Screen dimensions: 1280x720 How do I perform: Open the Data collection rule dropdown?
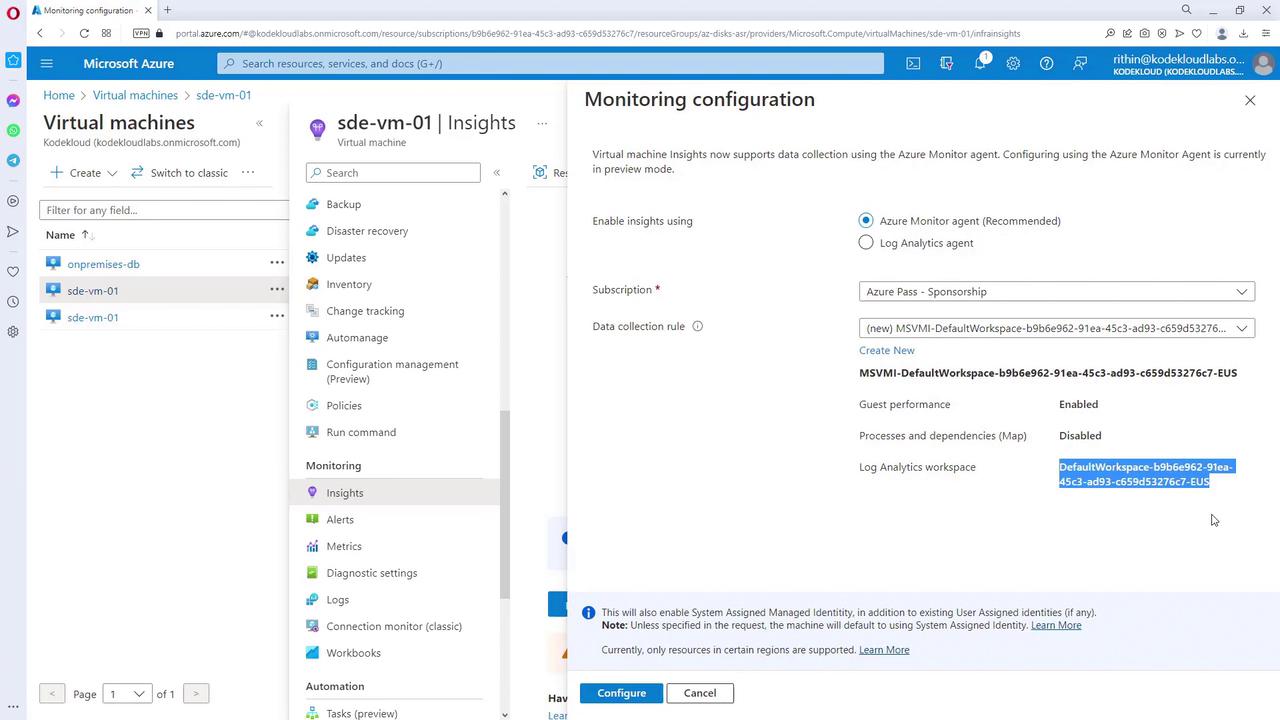coord(1056,328)
